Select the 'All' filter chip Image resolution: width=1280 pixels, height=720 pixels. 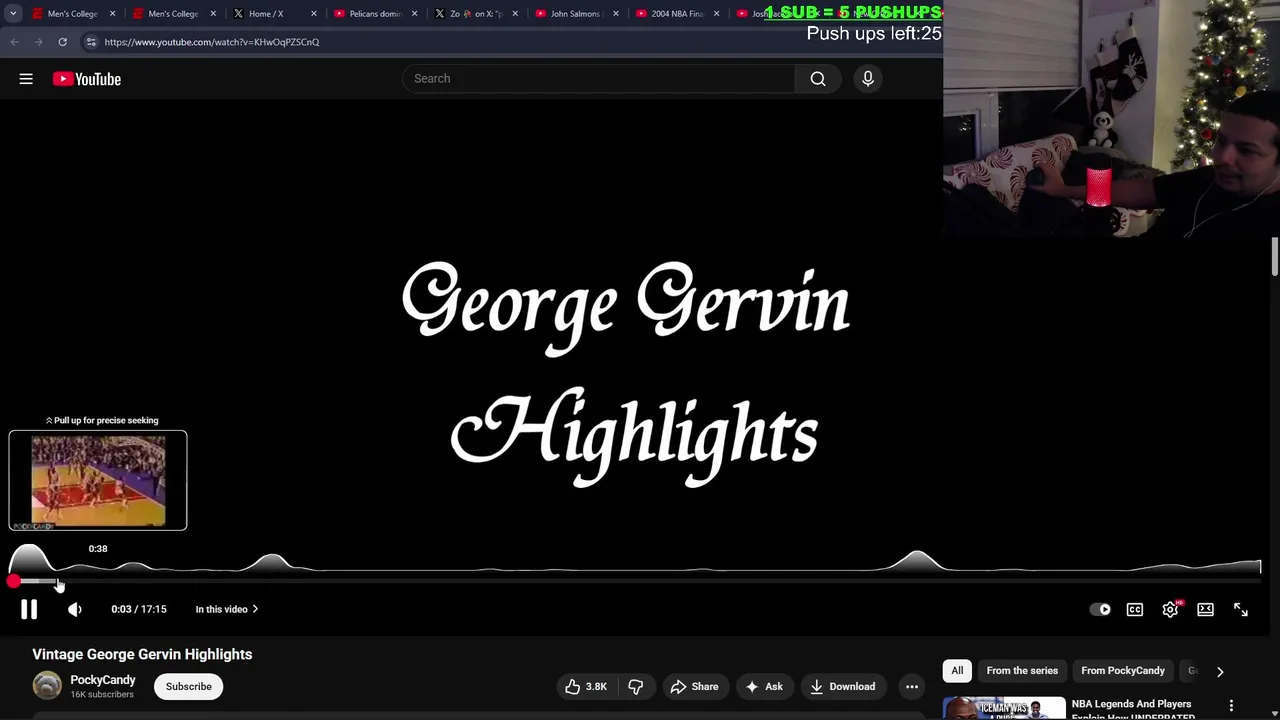pyautogui.click(x=957, y=671)
